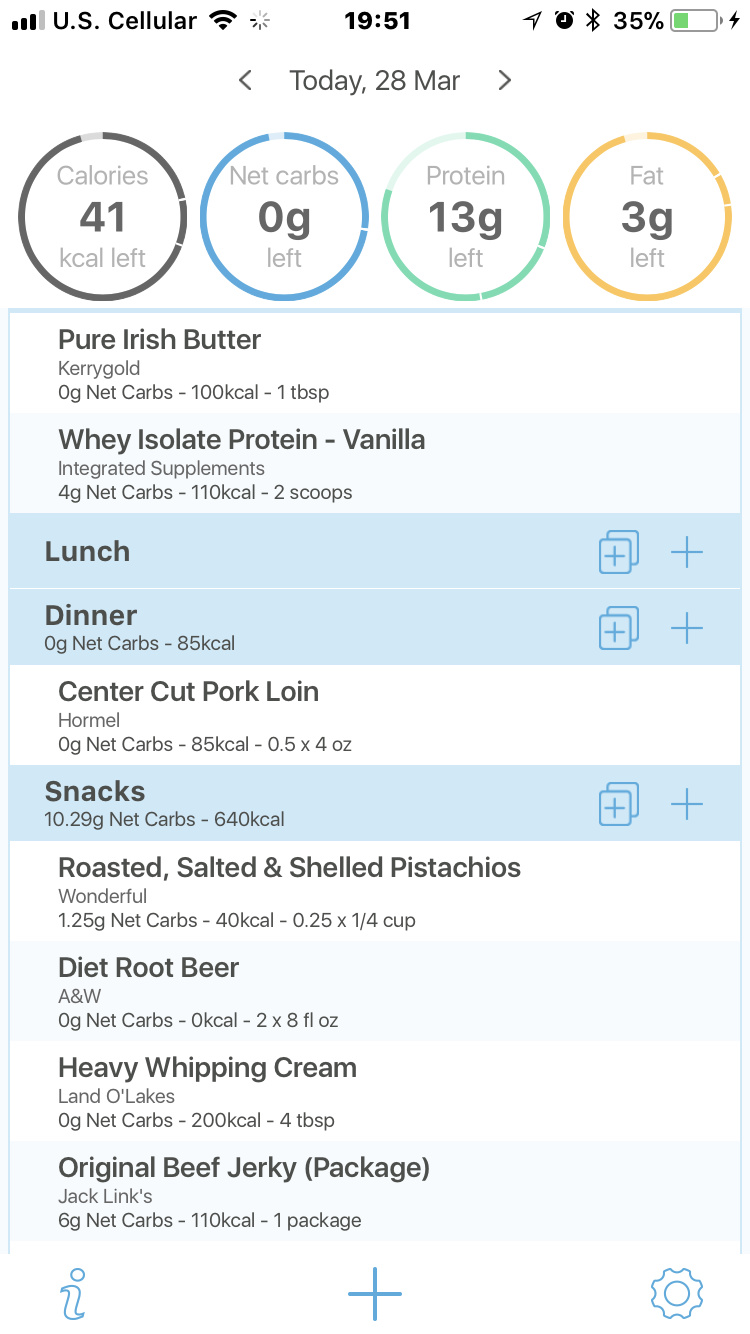Select the Fat left progress ring
Screen dimensions: 750x1334
pos(647,216)
